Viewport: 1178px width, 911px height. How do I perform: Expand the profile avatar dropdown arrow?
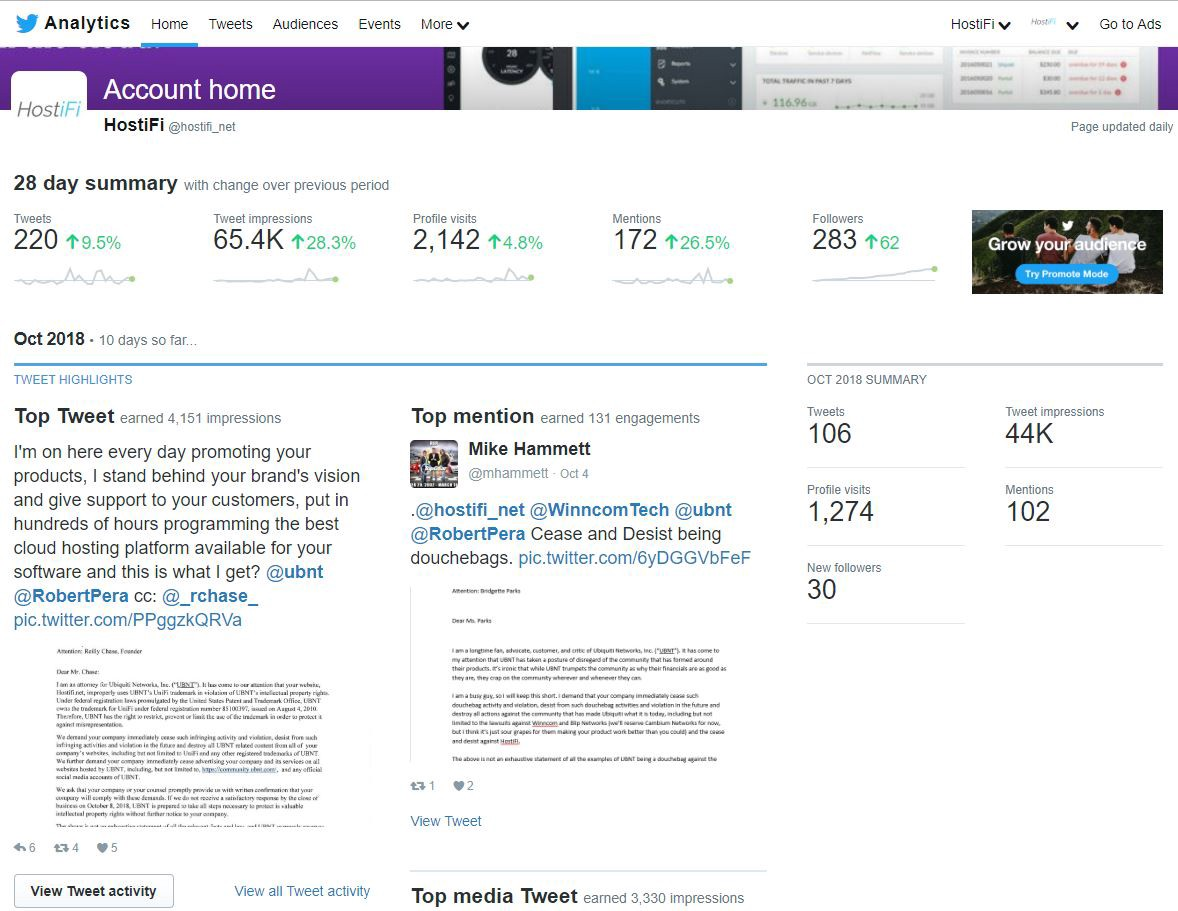point(1073,26)
